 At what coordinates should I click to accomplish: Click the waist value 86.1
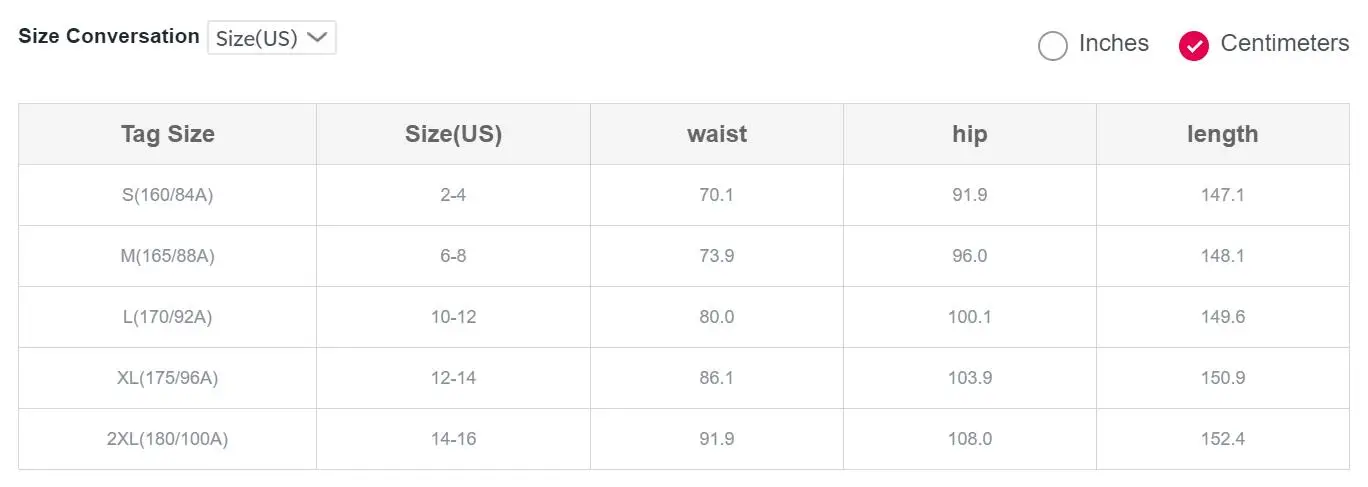tap(717, 378)
